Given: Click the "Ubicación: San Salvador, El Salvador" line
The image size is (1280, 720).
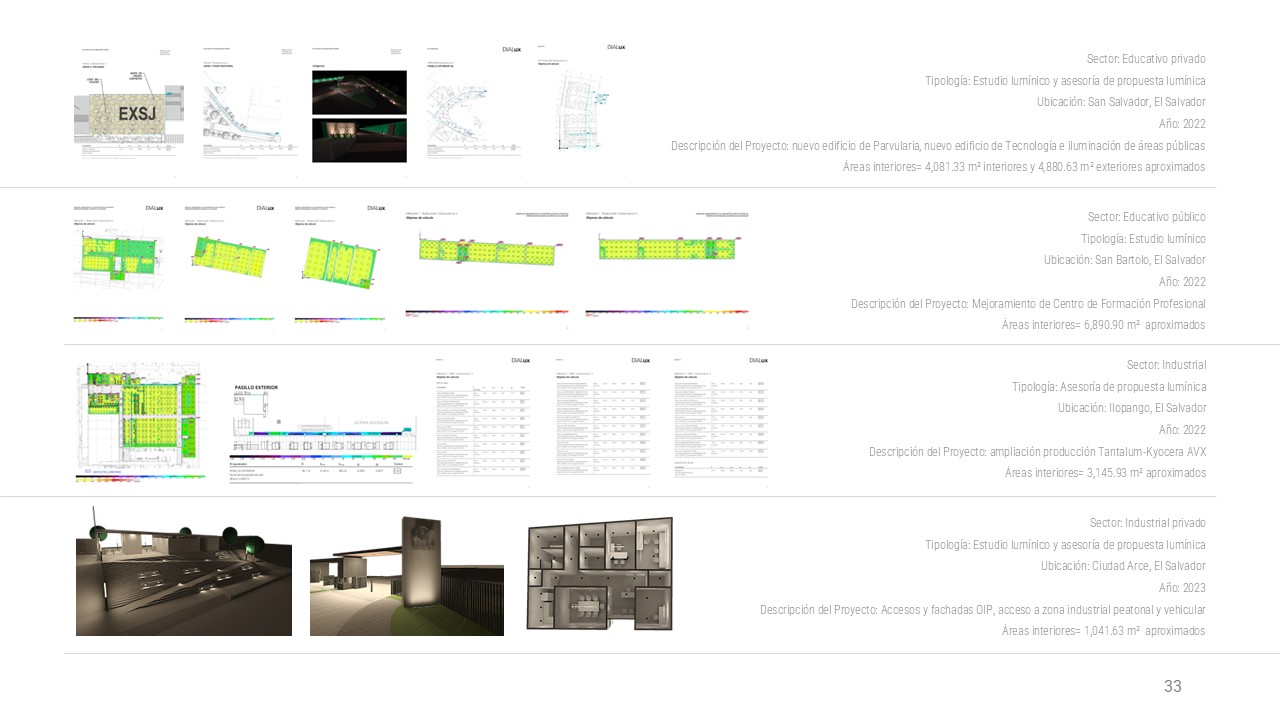Looking at the screenshot, I should click(1121, 102).
